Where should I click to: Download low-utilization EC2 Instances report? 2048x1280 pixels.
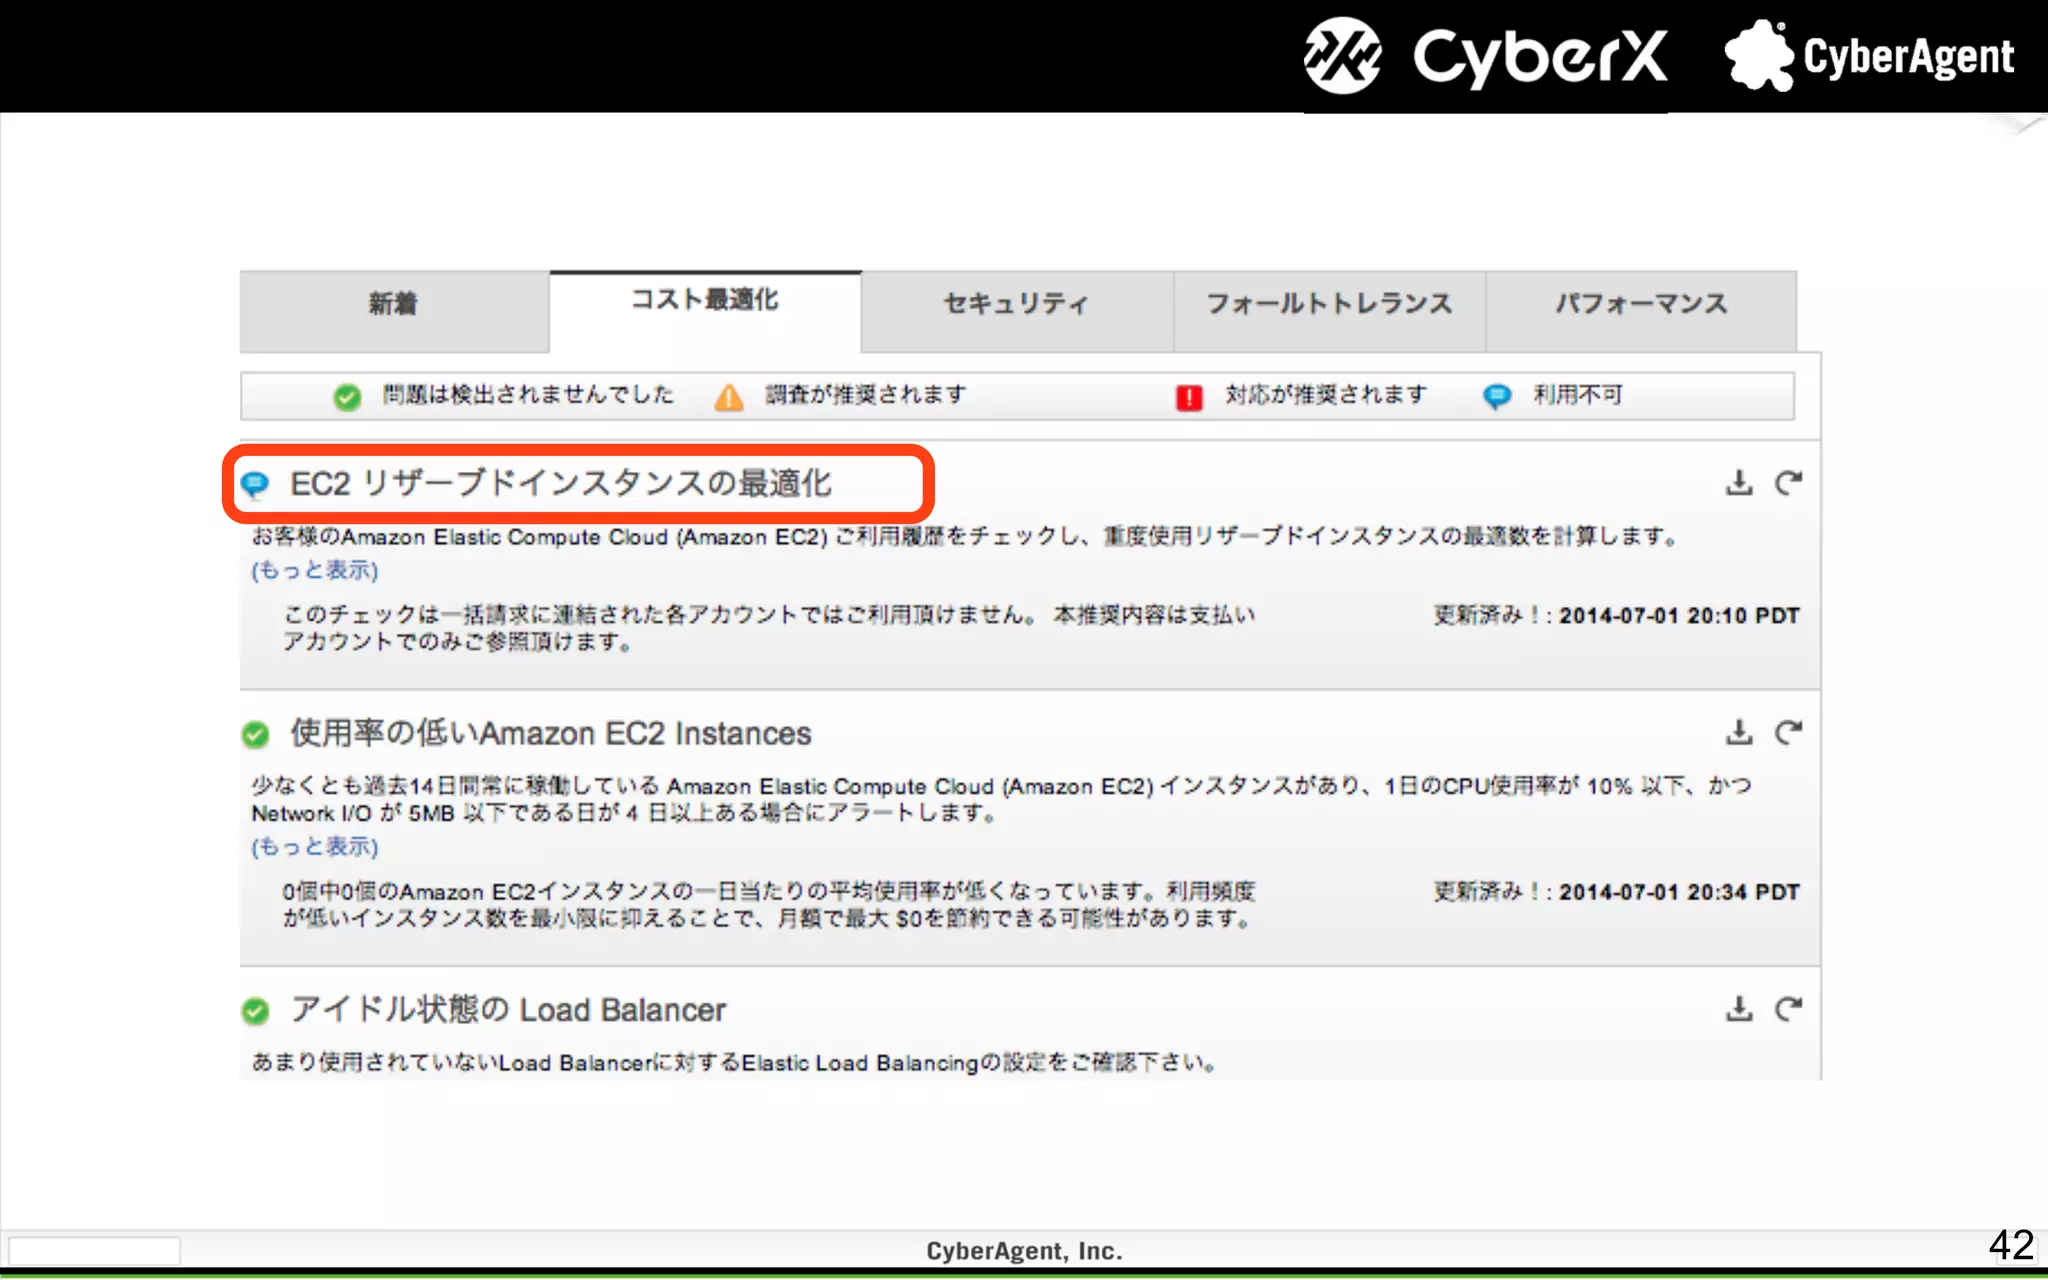(1739, 733)
